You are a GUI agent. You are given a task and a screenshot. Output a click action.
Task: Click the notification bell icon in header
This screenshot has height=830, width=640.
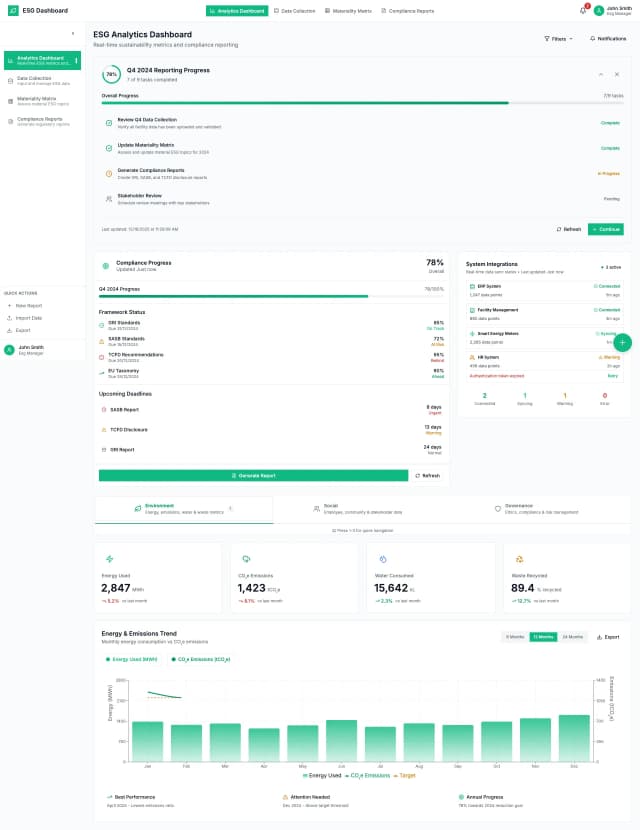coord(583,10)
